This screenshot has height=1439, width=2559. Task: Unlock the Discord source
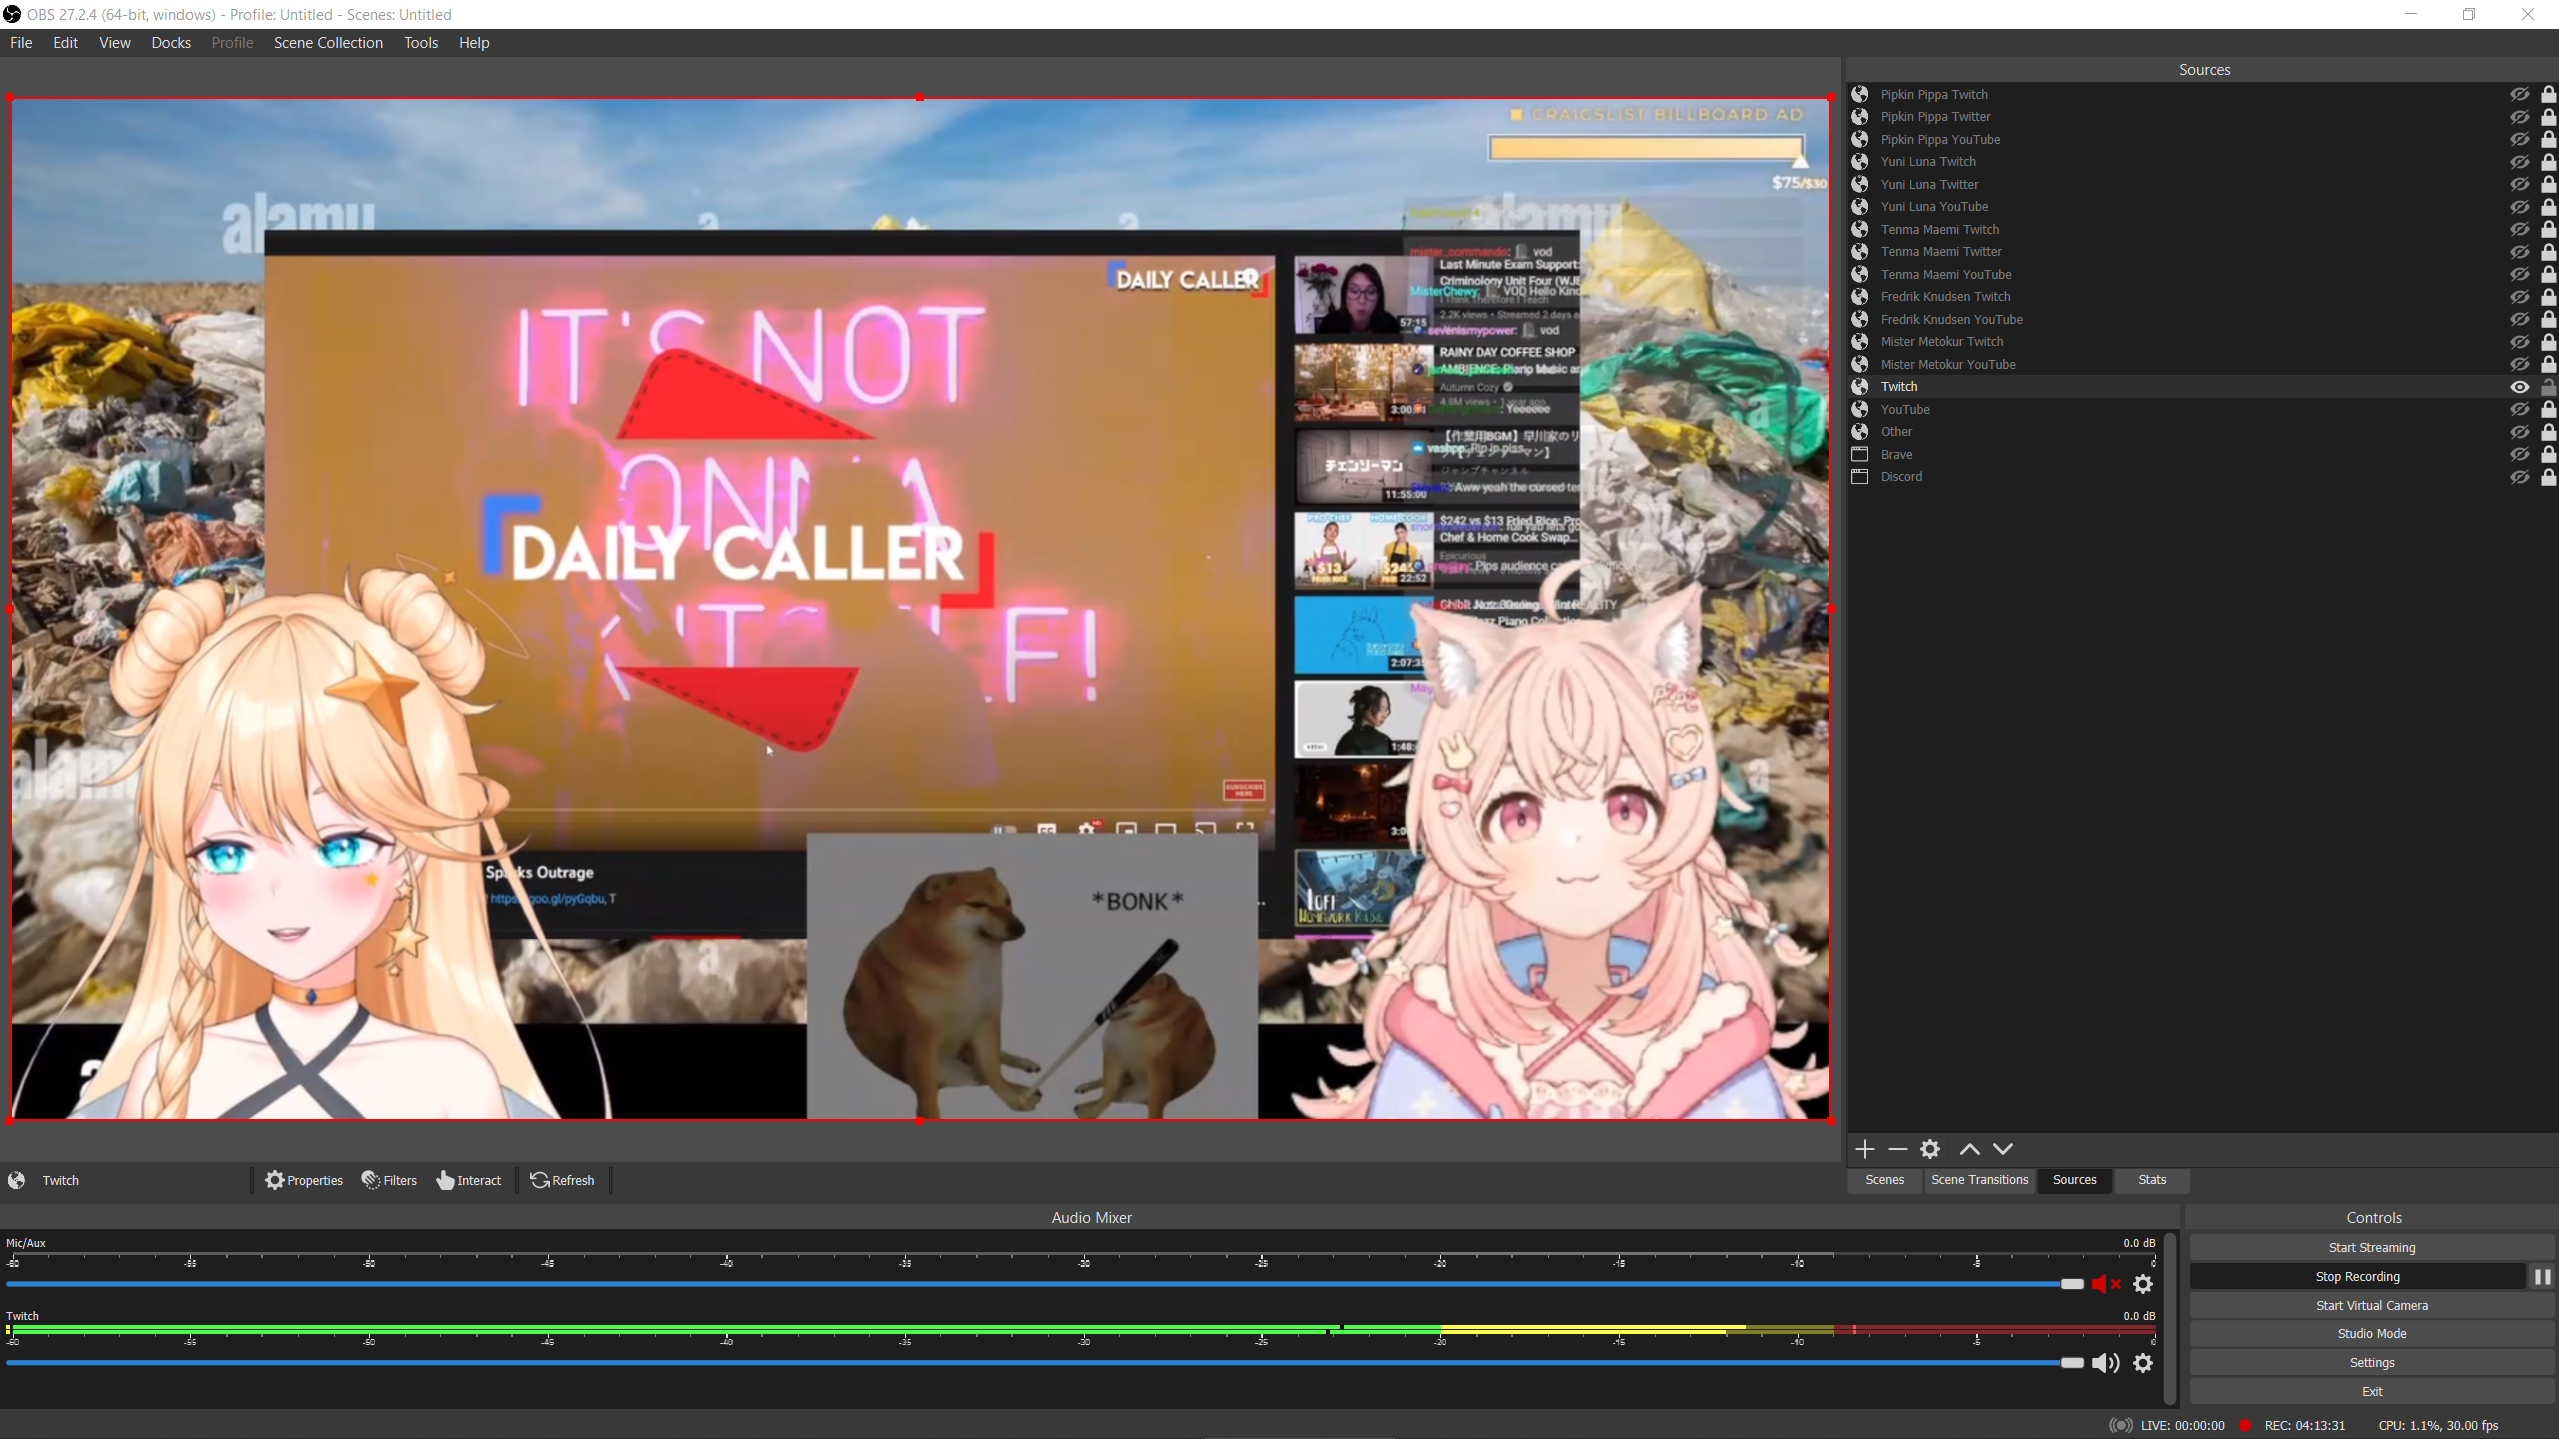tap(2548, 477)
